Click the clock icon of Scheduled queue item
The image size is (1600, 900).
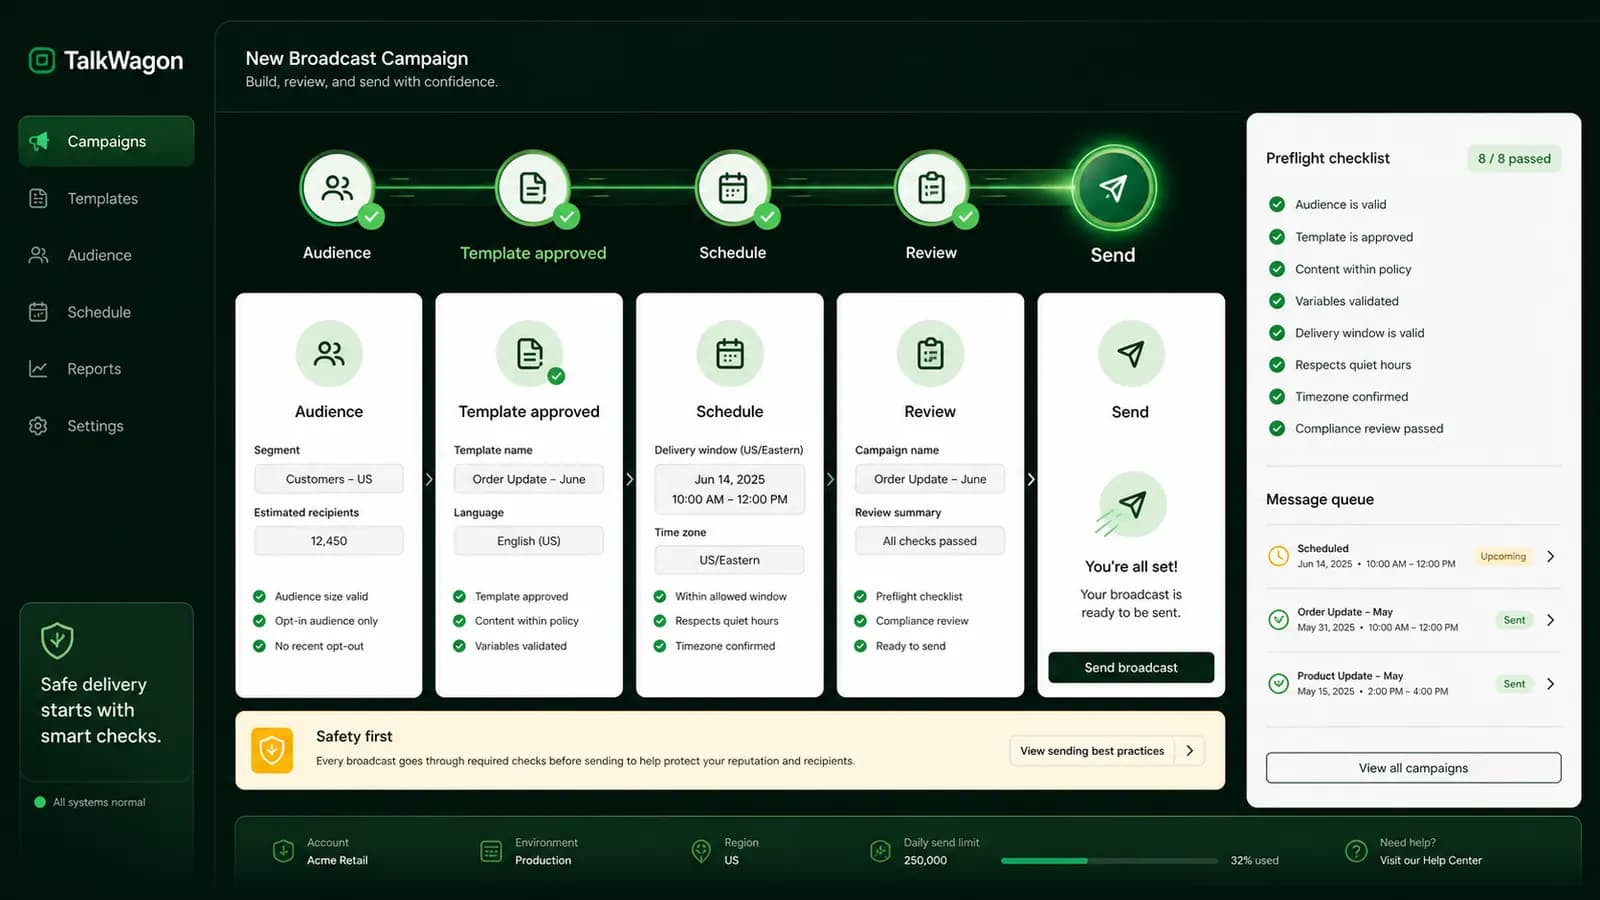click(x=1278, y=556)
